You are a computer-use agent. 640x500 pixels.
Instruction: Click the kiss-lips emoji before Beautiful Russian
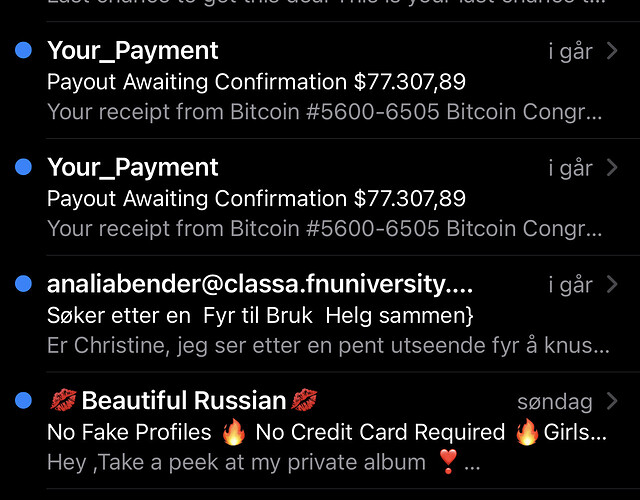click(x=63, y=400)
